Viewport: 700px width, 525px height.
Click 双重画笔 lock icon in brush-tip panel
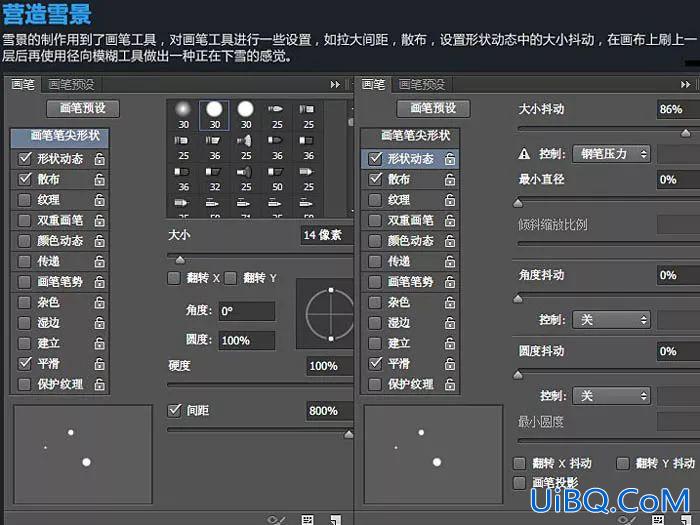click(100, 221)
